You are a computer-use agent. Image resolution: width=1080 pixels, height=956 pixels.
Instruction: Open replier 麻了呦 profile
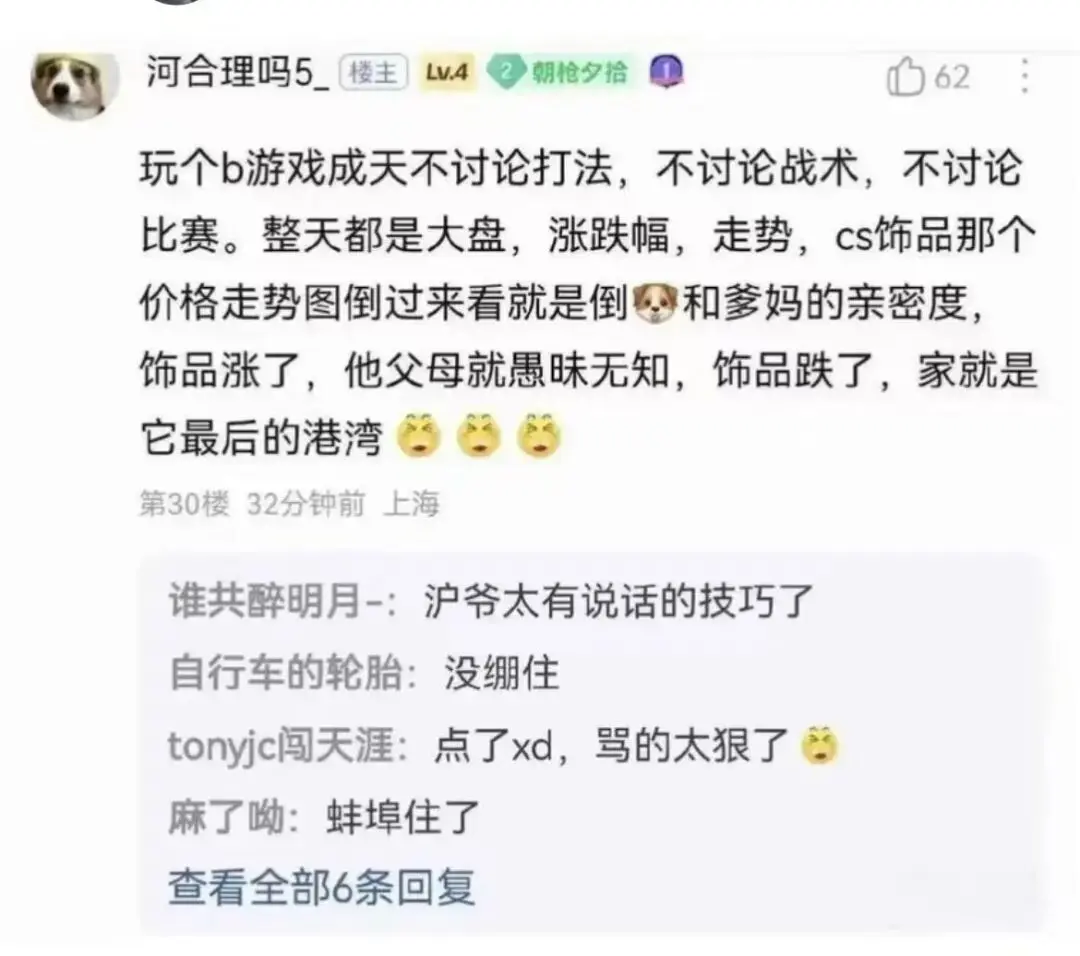tap(227, 818)
